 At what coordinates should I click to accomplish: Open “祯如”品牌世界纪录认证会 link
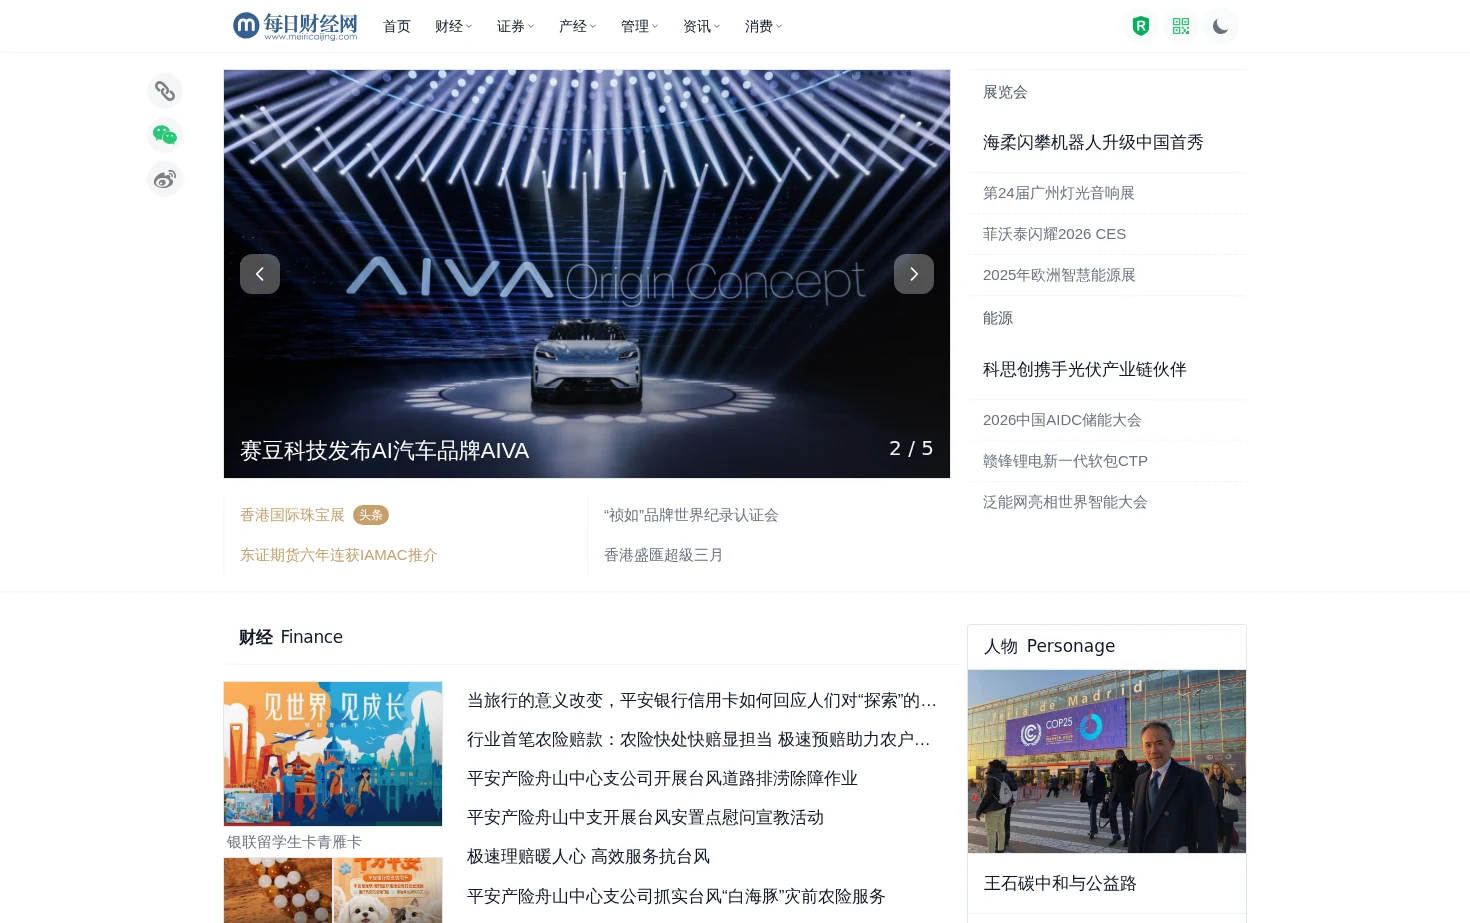(x=691, y=515)
